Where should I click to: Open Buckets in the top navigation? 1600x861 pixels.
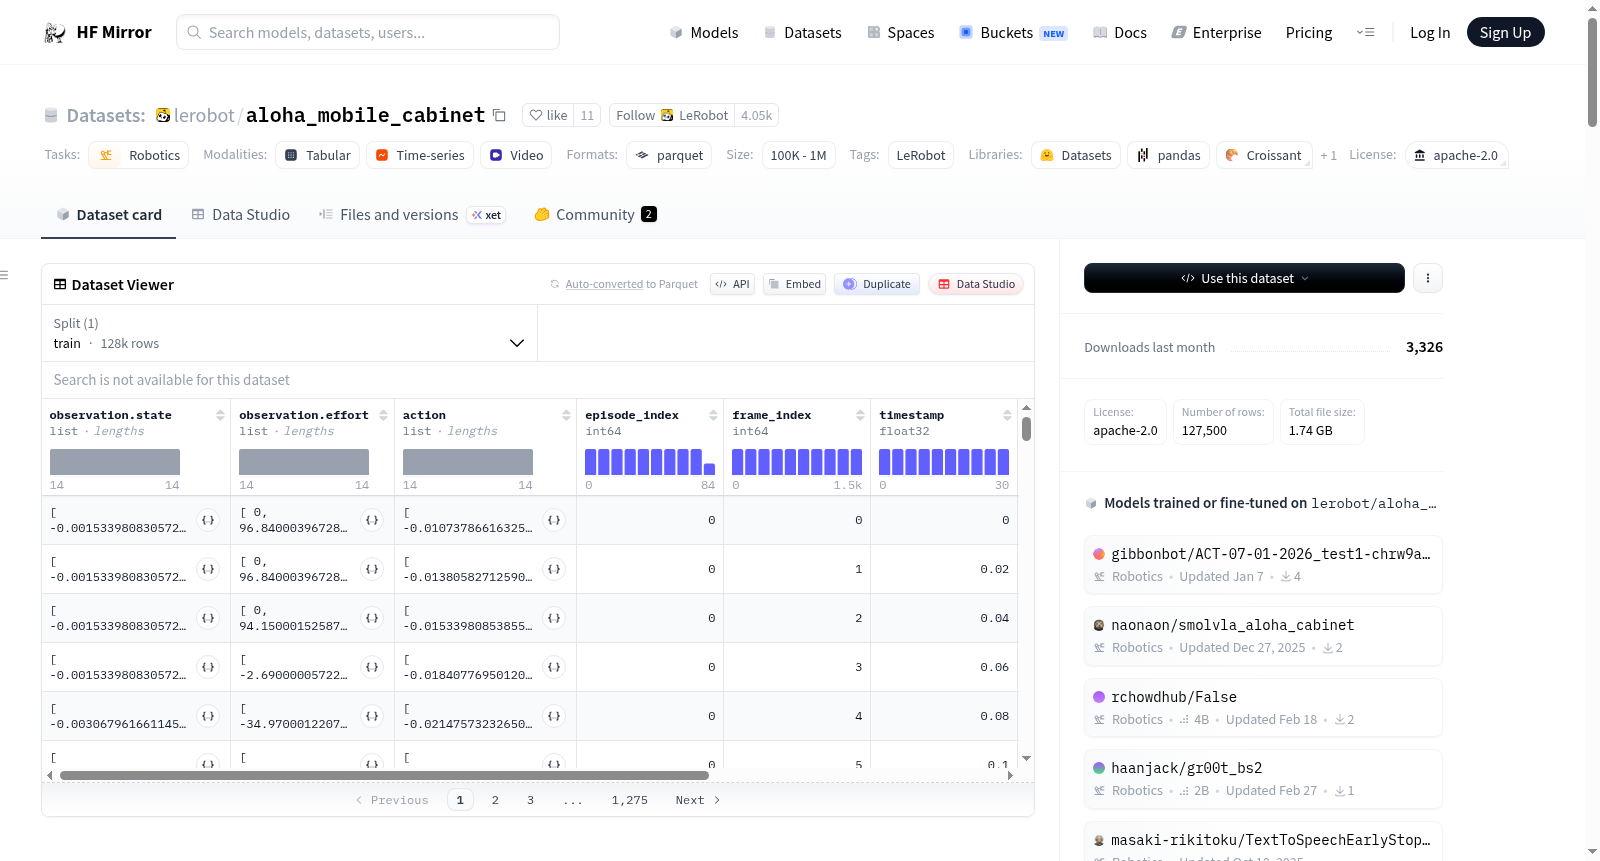tap(1013, 33)
